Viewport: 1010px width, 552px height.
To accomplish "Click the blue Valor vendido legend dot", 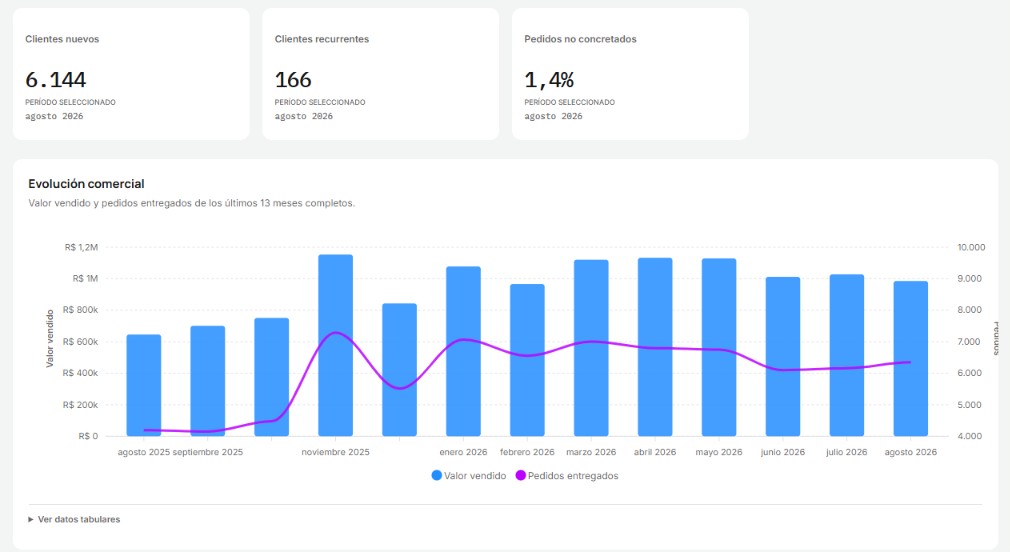I will pyautogui.click(x=437, y=476).
